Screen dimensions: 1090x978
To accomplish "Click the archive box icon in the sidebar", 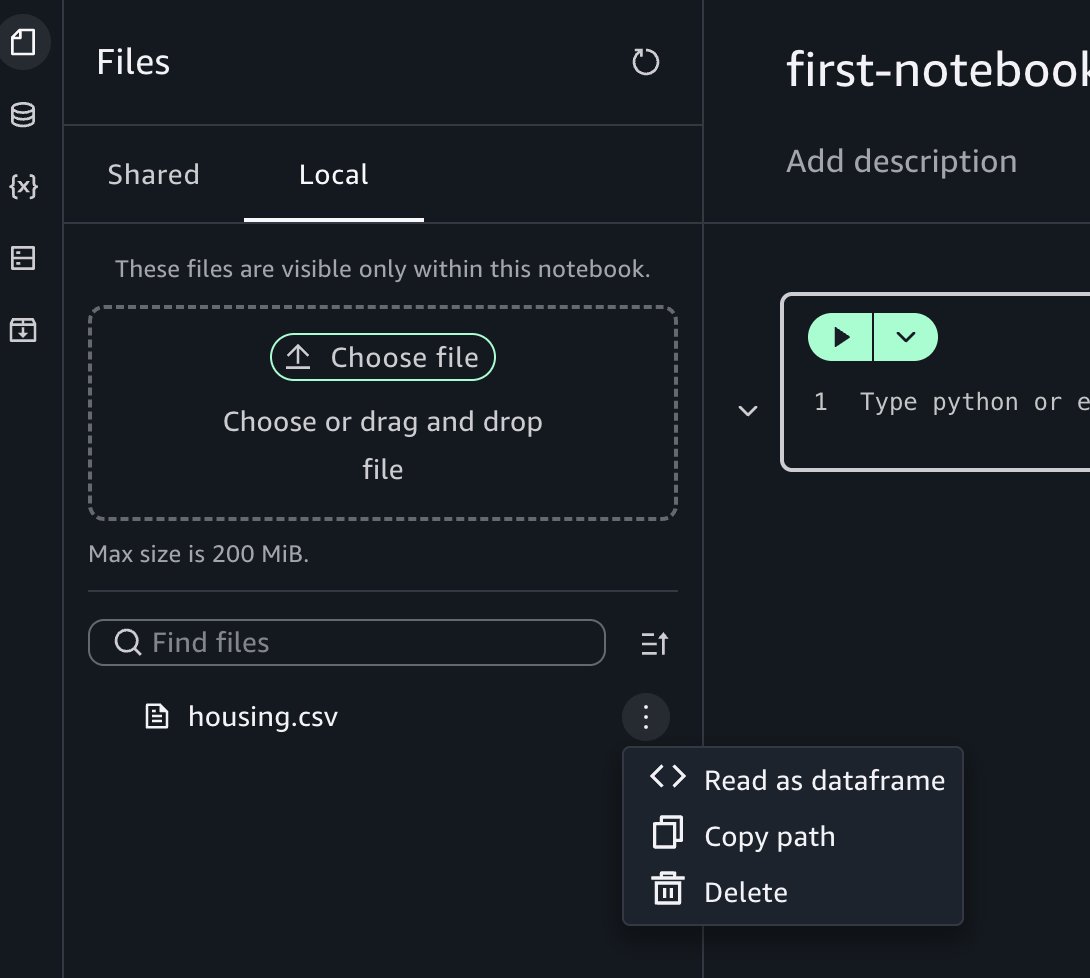I will tap(23, 329).
